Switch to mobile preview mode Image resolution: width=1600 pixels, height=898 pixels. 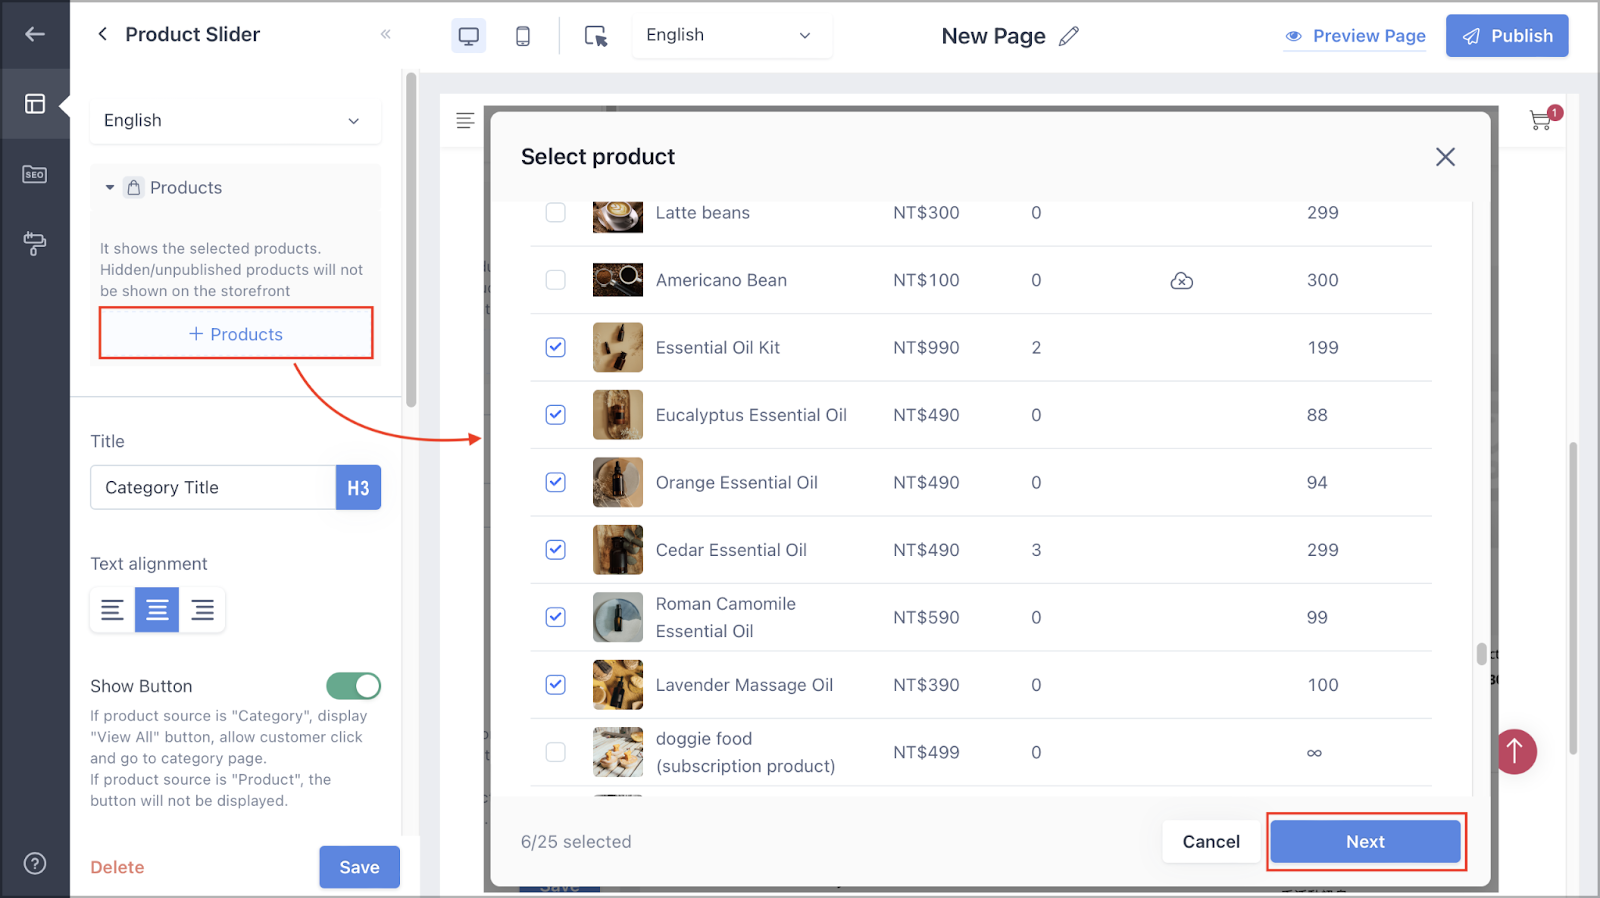coord(523,36)
